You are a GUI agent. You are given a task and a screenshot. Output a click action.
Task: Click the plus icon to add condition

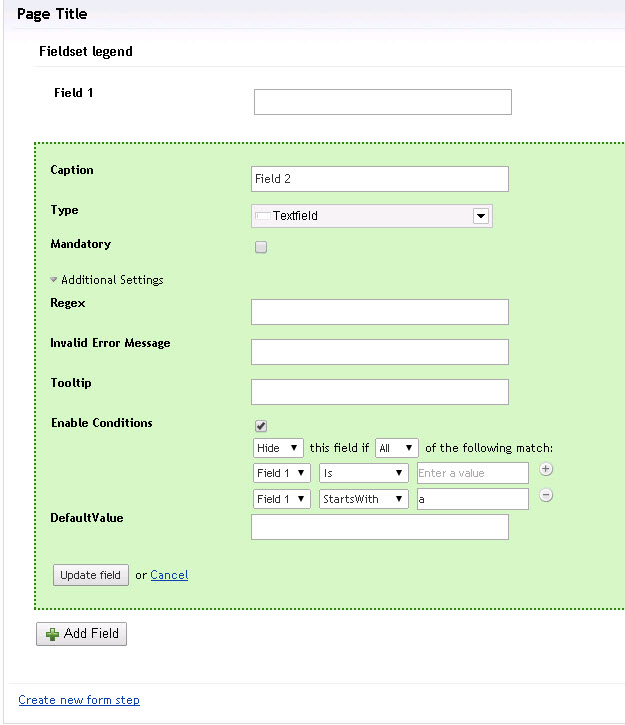[546, 469]
